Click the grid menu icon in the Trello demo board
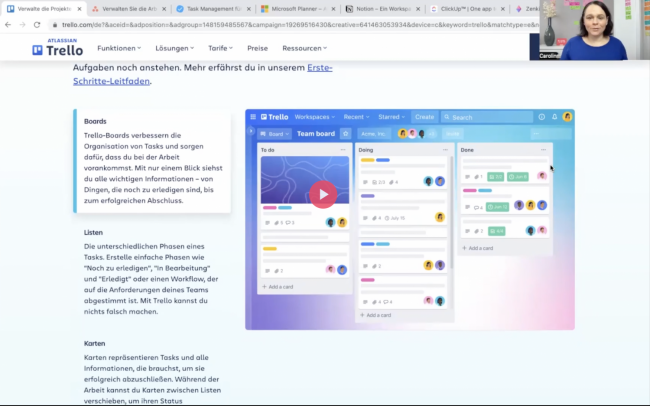The image size is (650, 406). click(x=253, y=117)
